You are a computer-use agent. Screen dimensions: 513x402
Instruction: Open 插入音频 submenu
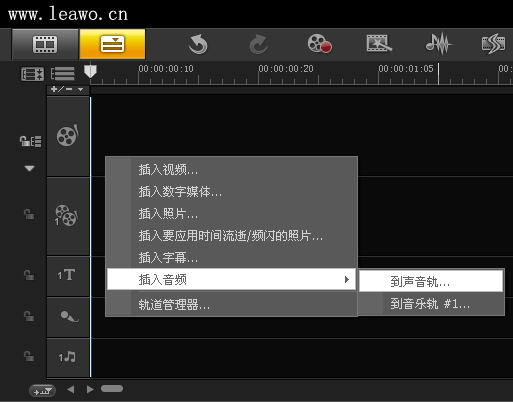click(x=232, y=280)
